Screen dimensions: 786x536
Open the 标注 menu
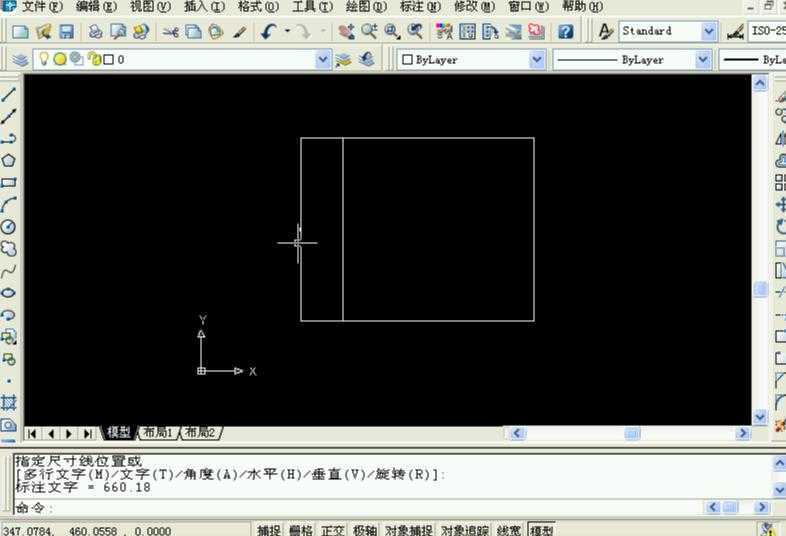[420, 7]
